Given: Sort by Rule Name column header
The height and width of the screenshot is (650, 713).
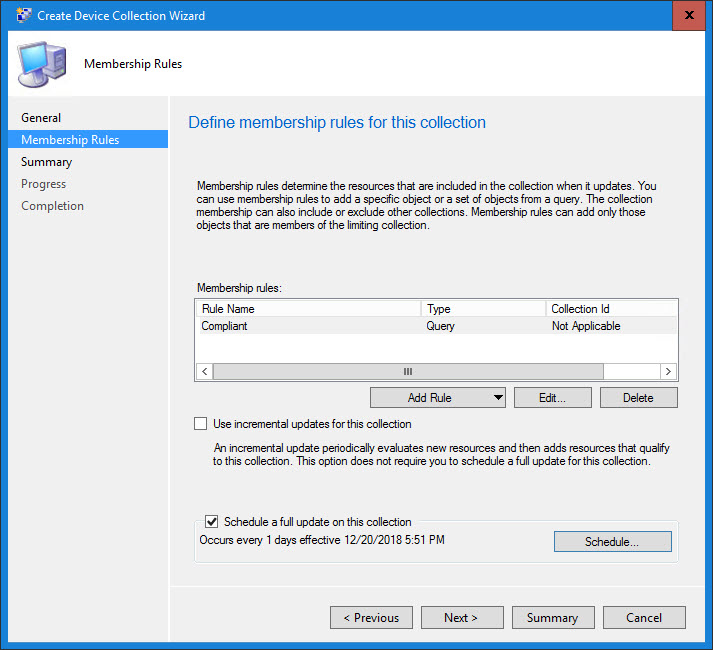Looking at the screenshot, I should pyautogui.click(x=308, y=309).
